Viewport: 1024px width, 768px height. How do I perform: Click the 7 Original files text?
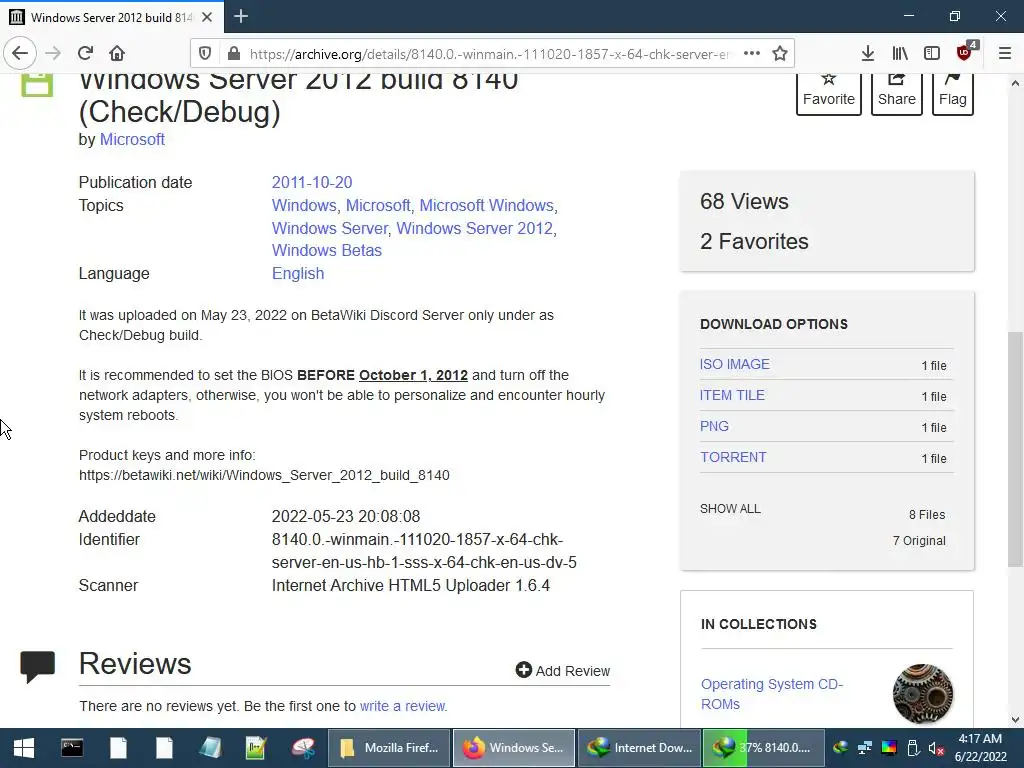[x=919, y=541]
